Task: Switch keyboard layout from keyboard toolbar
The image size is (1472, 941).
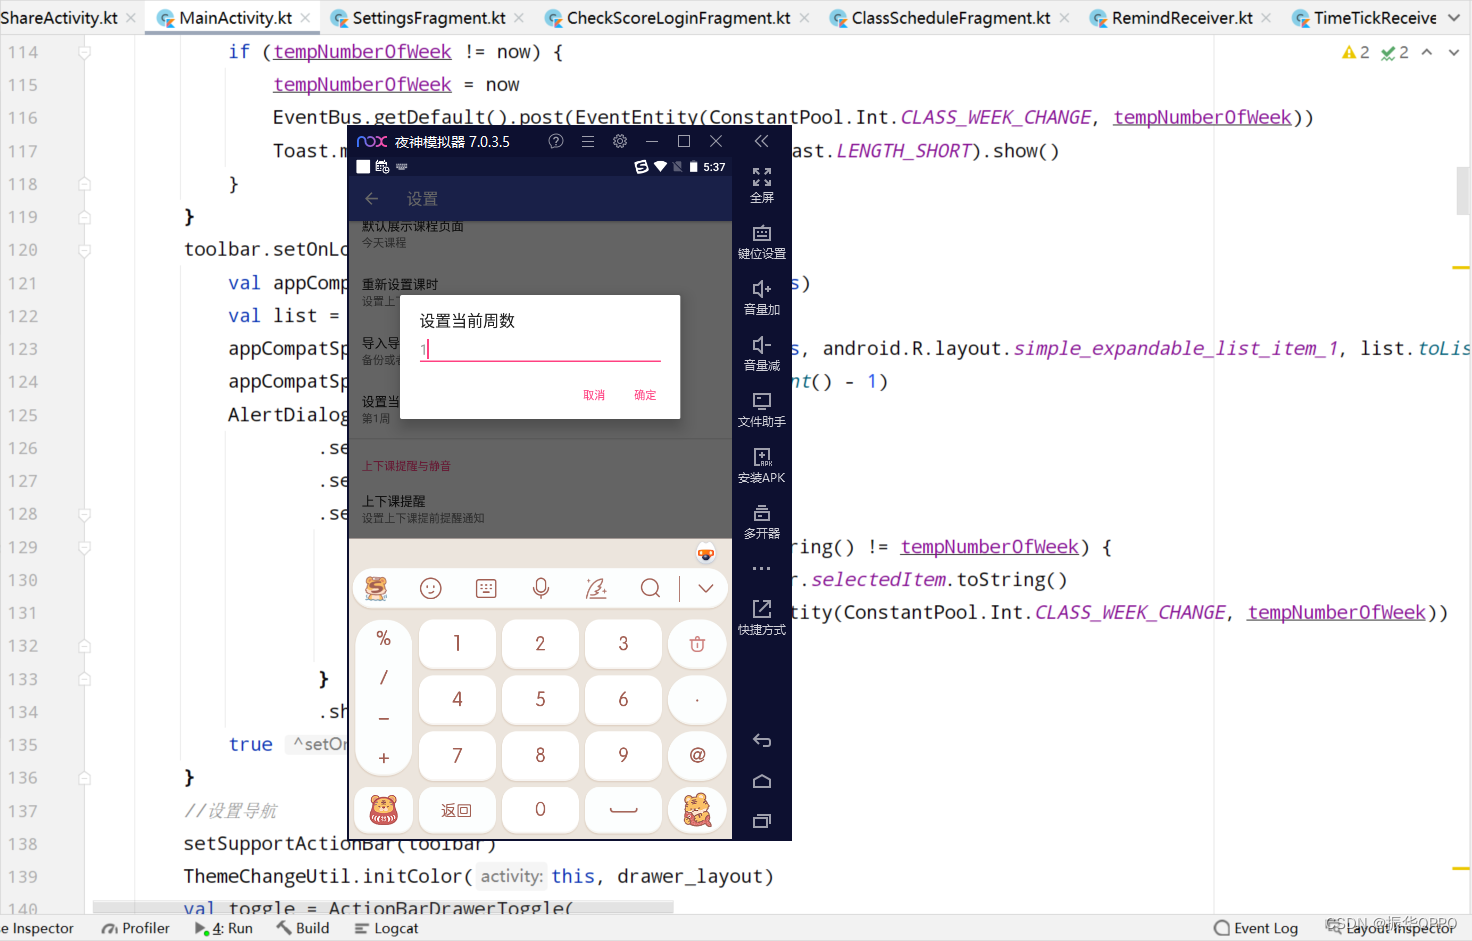Action: [486, 588]
